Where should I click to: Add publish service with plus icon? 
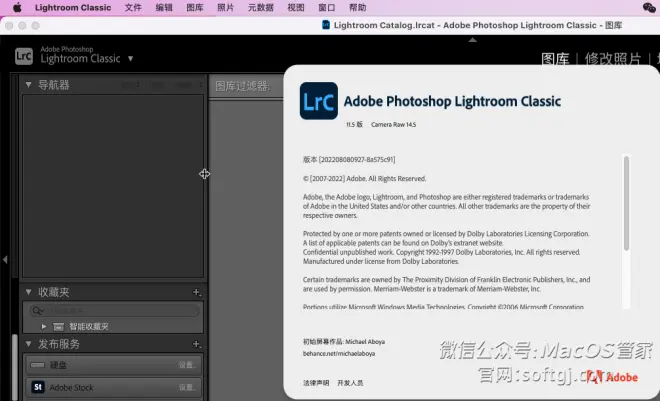[196, 344]
